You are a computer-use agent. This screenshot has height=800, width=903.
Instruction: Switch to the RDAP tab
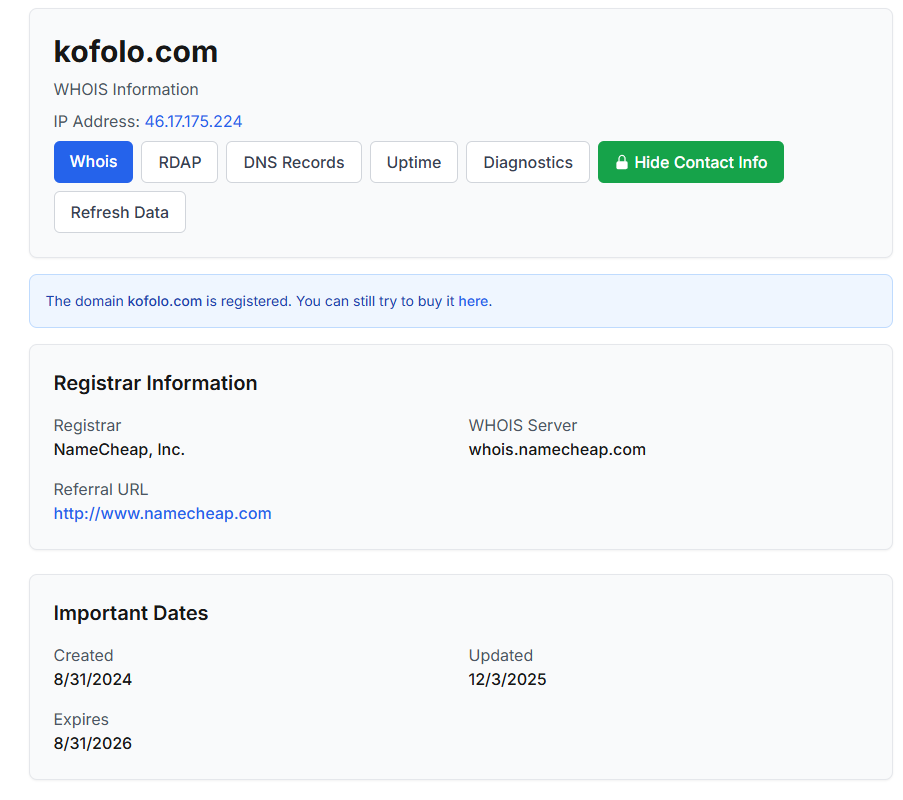(179, 161)
